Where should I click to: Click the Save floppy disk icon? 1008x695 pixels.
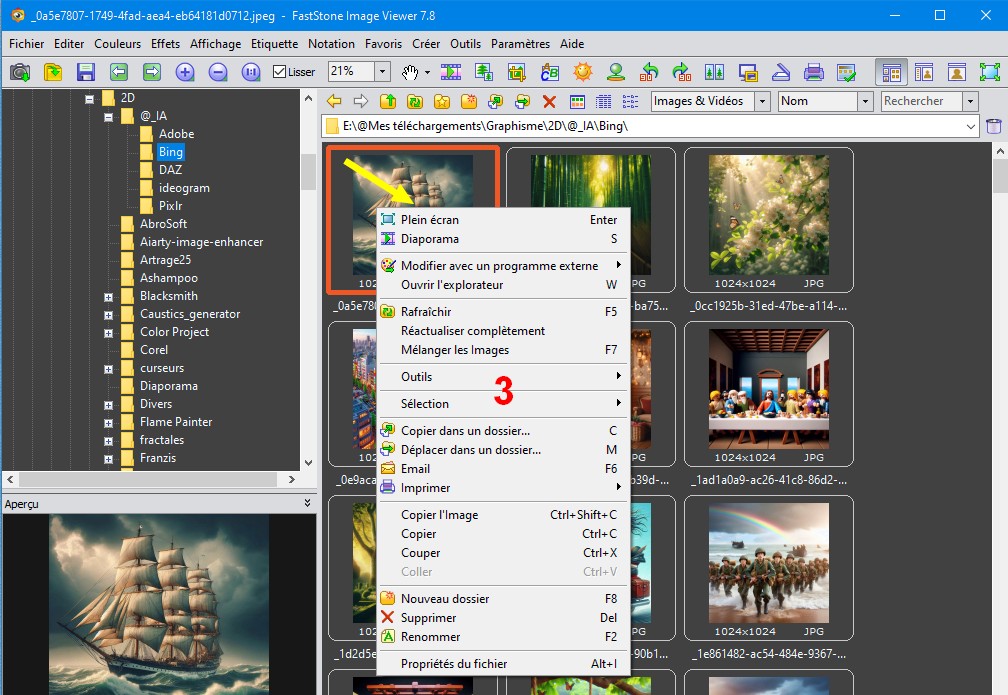pos(86,71)
